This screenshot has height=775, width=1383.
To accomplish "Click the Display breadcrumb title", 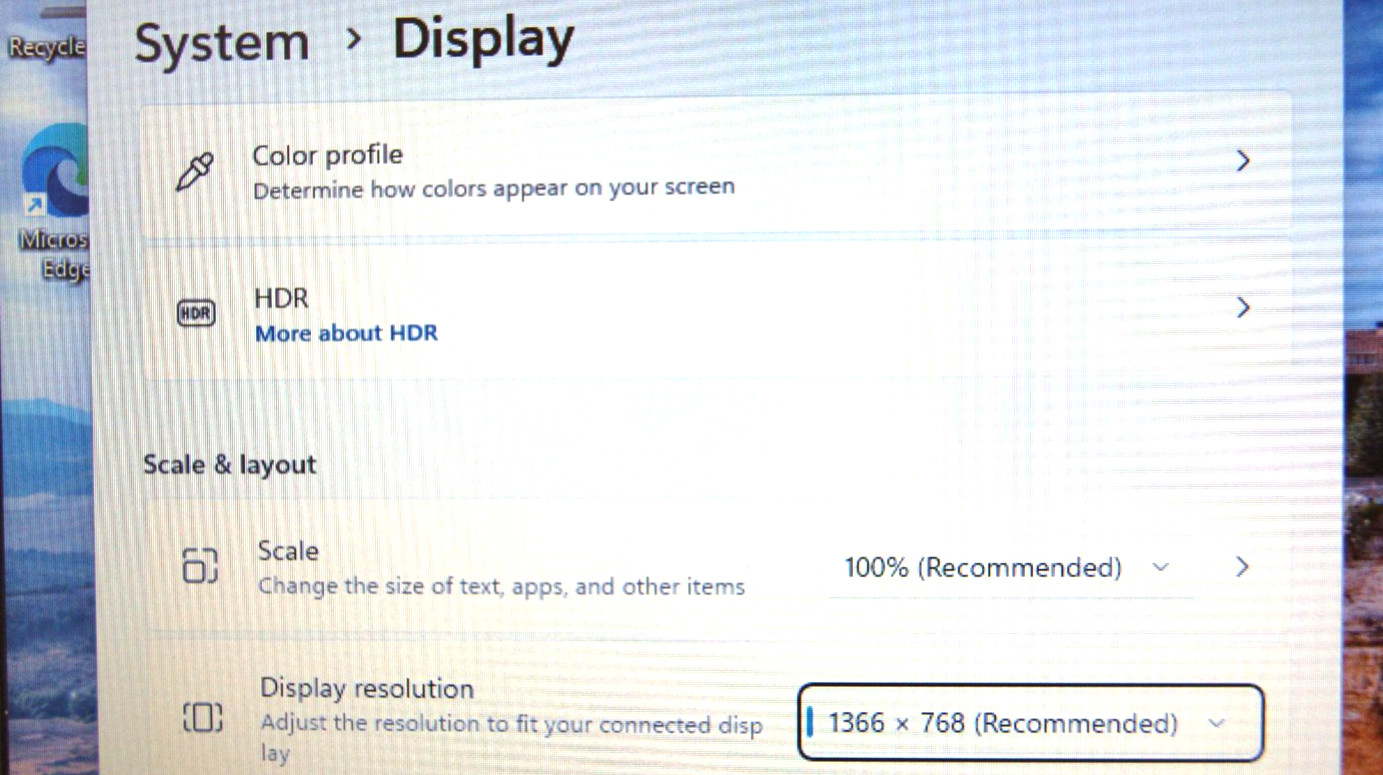I will tap(484, 40).
